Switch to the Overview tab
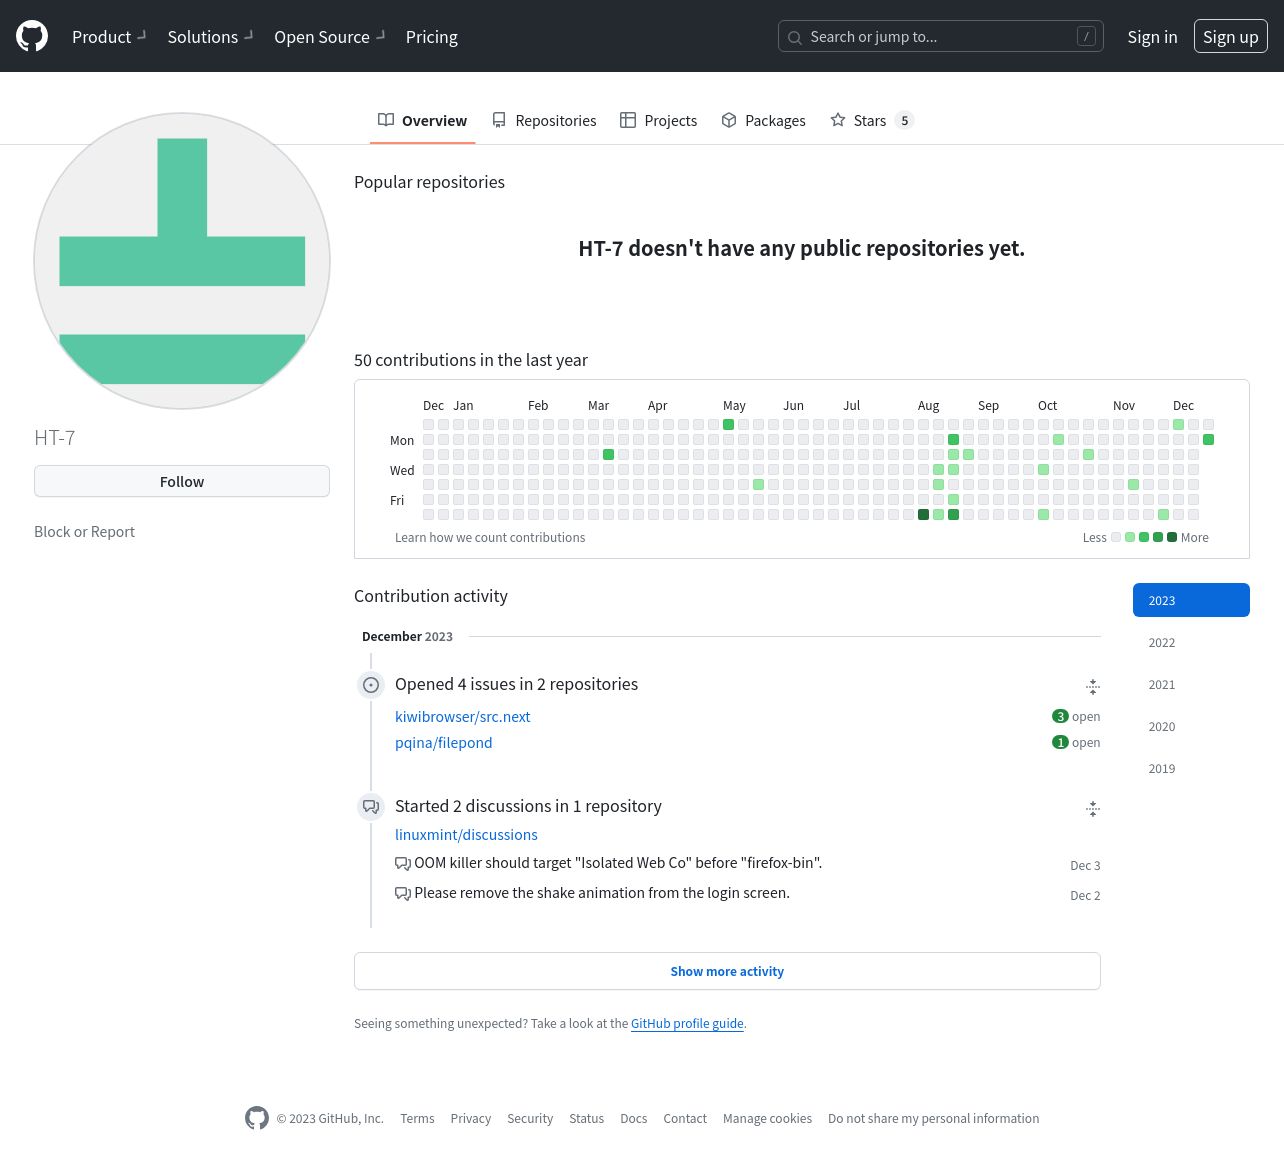This screenshot has height=1170, width=1284. [x=422, y=120]
